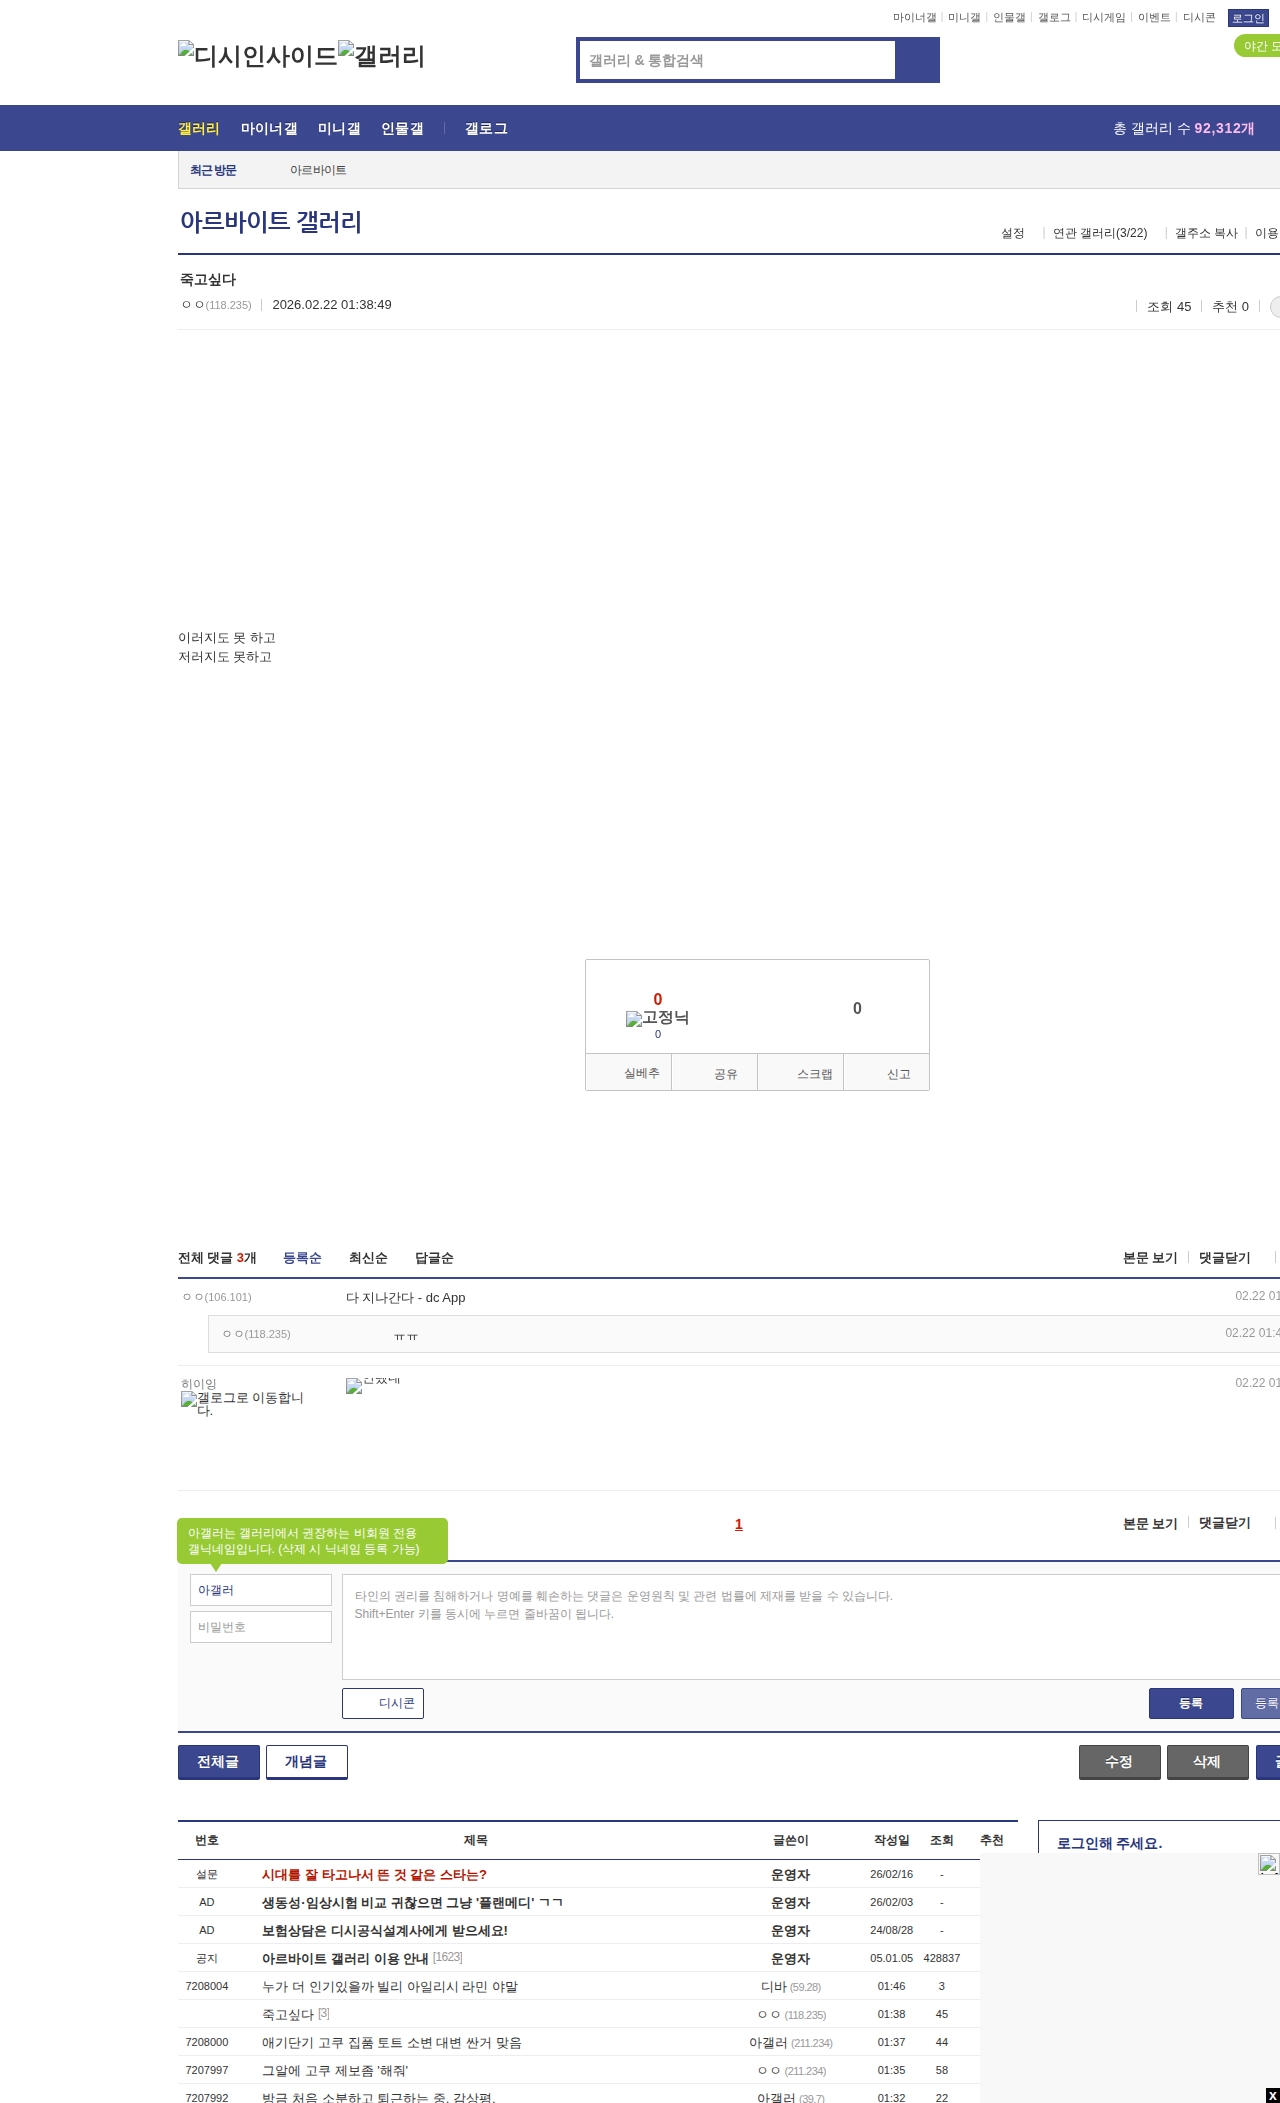Screen dimensions: 1280x2103
Task: Expand 연관 갤러리(3/22) list
Action: coord(1100,233)
